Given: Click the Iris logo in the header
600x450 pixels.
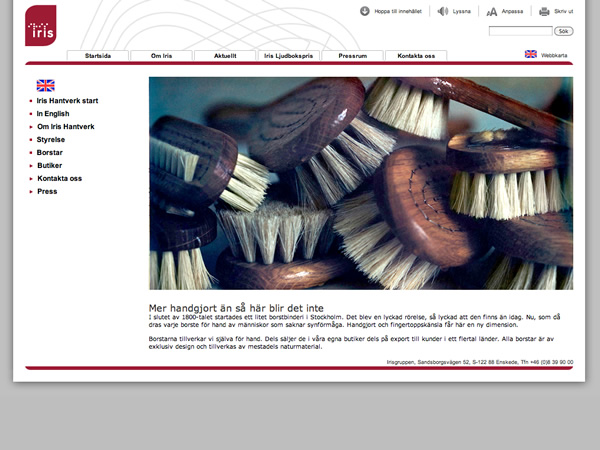Looking at the screenshot, I should pos(41,26).
